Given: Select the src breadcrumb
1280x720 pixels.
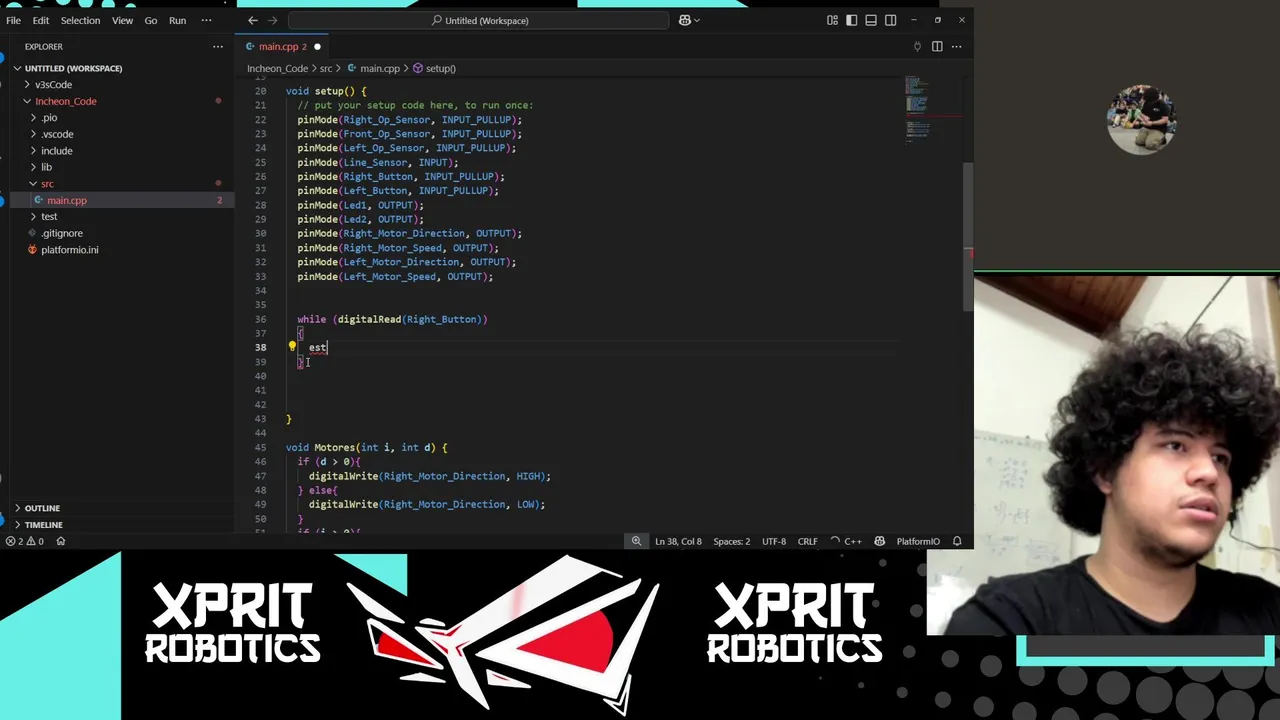Looking at the screenshot, I should click(x=325, y=68).
